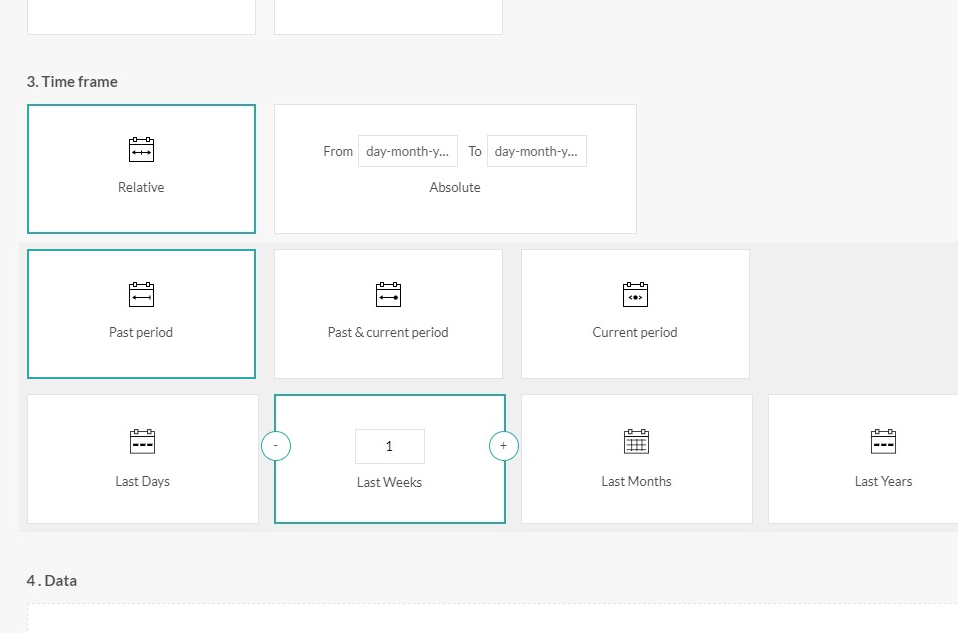Switch to the Last Years label

[x=883, y=481]
